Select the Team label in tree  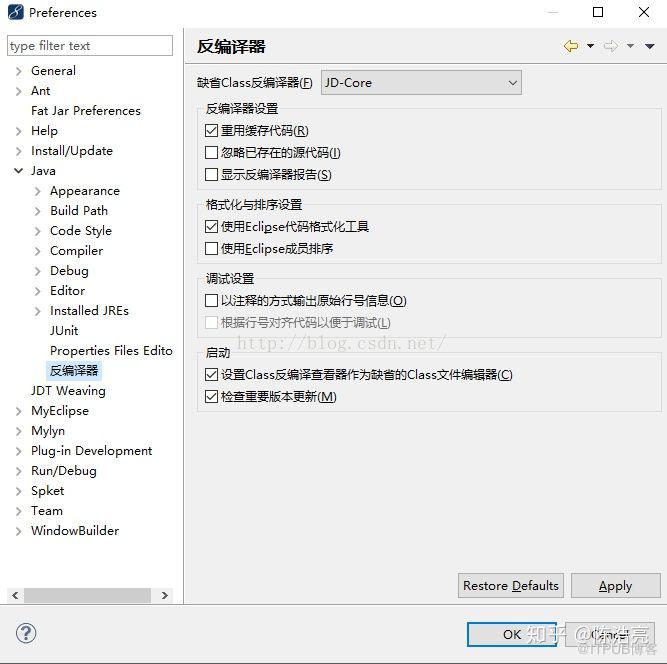tap(47, 510)
